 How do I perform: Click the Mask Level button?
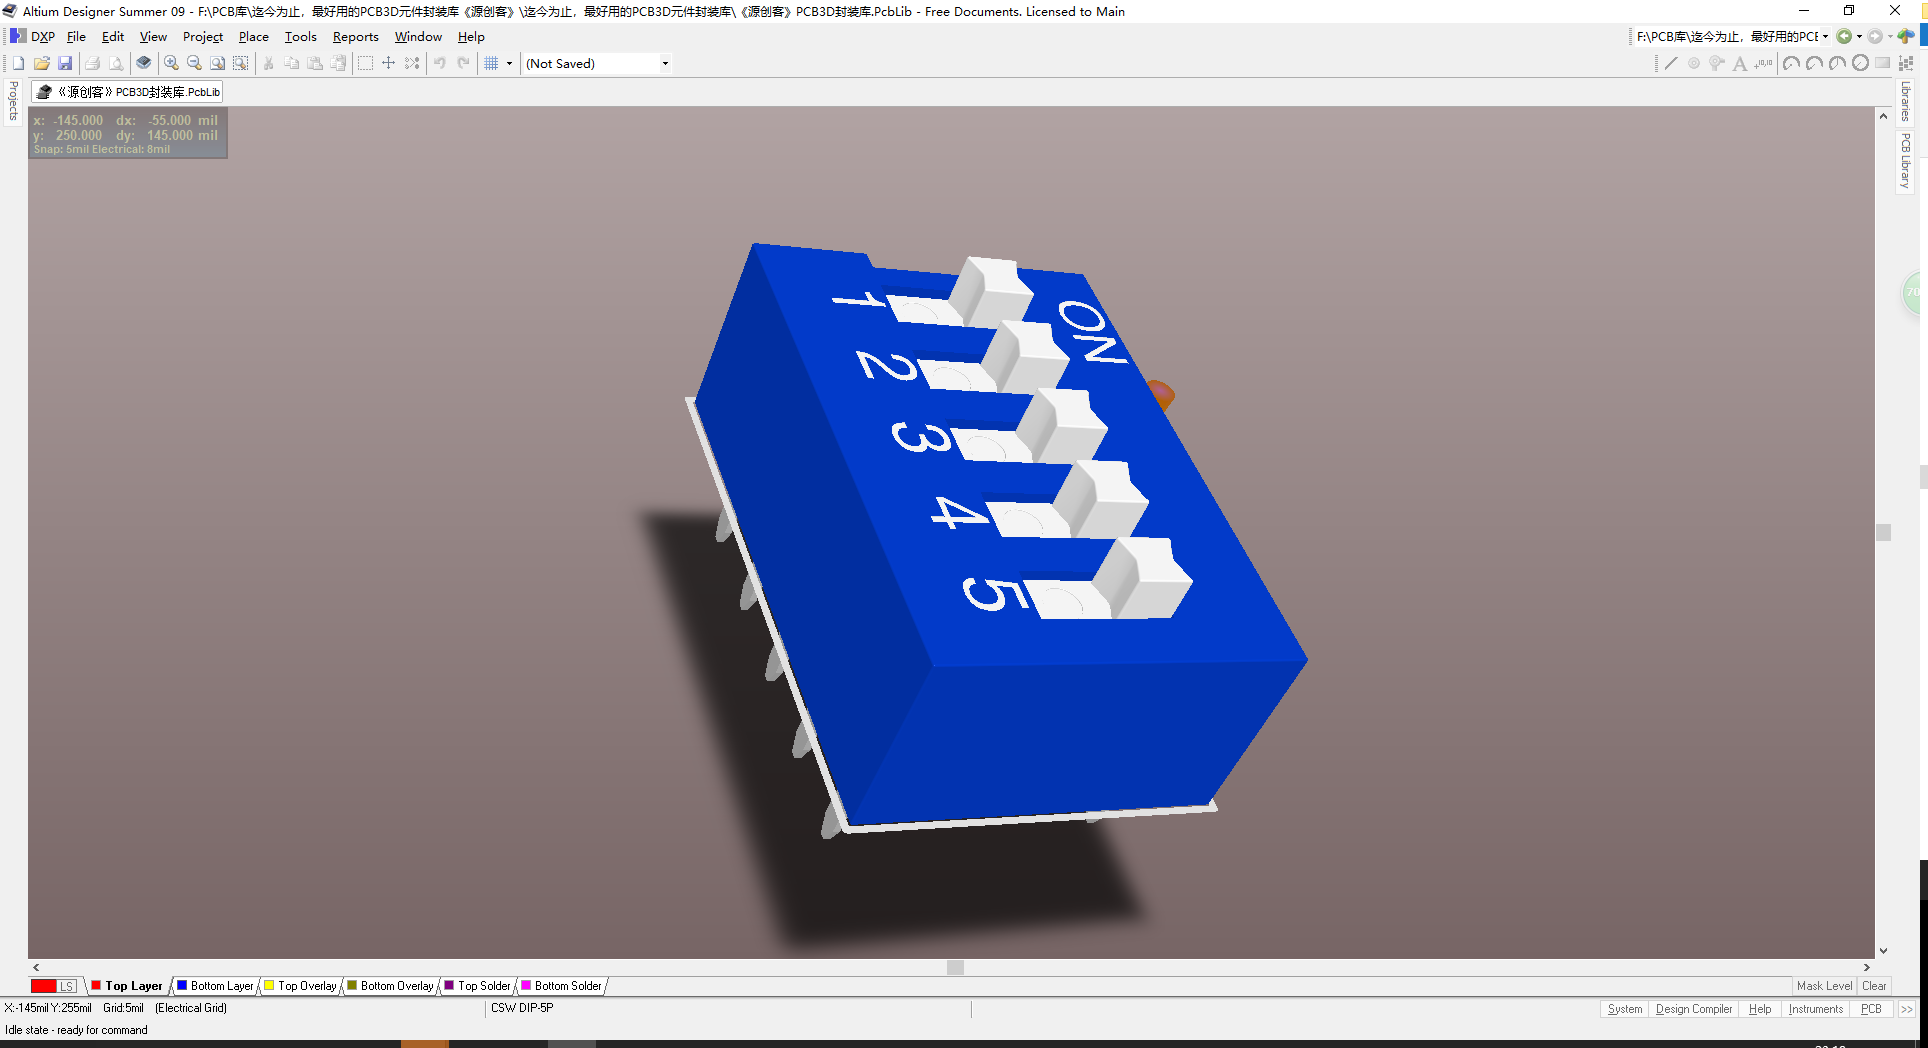[x=1824, y=986]
